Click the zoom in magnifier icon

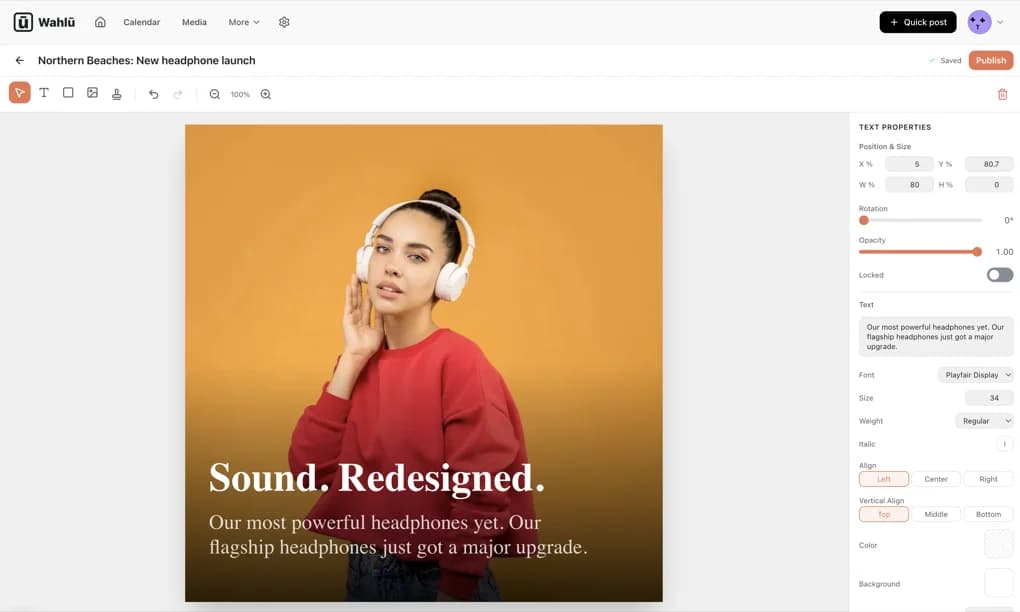(x=266, y=94)
